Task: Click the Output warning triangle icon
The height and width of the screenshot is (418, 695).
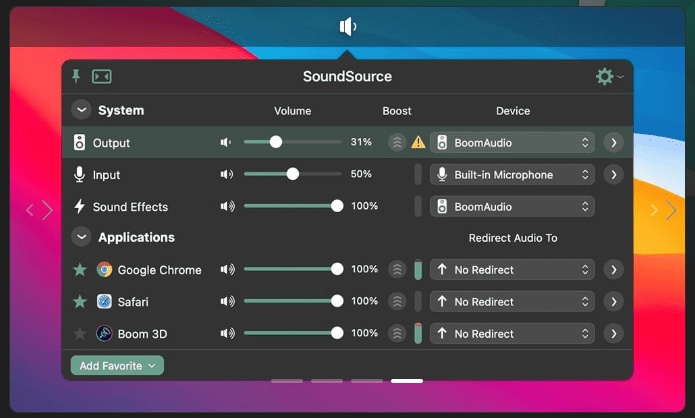Action: coord(418,142)
